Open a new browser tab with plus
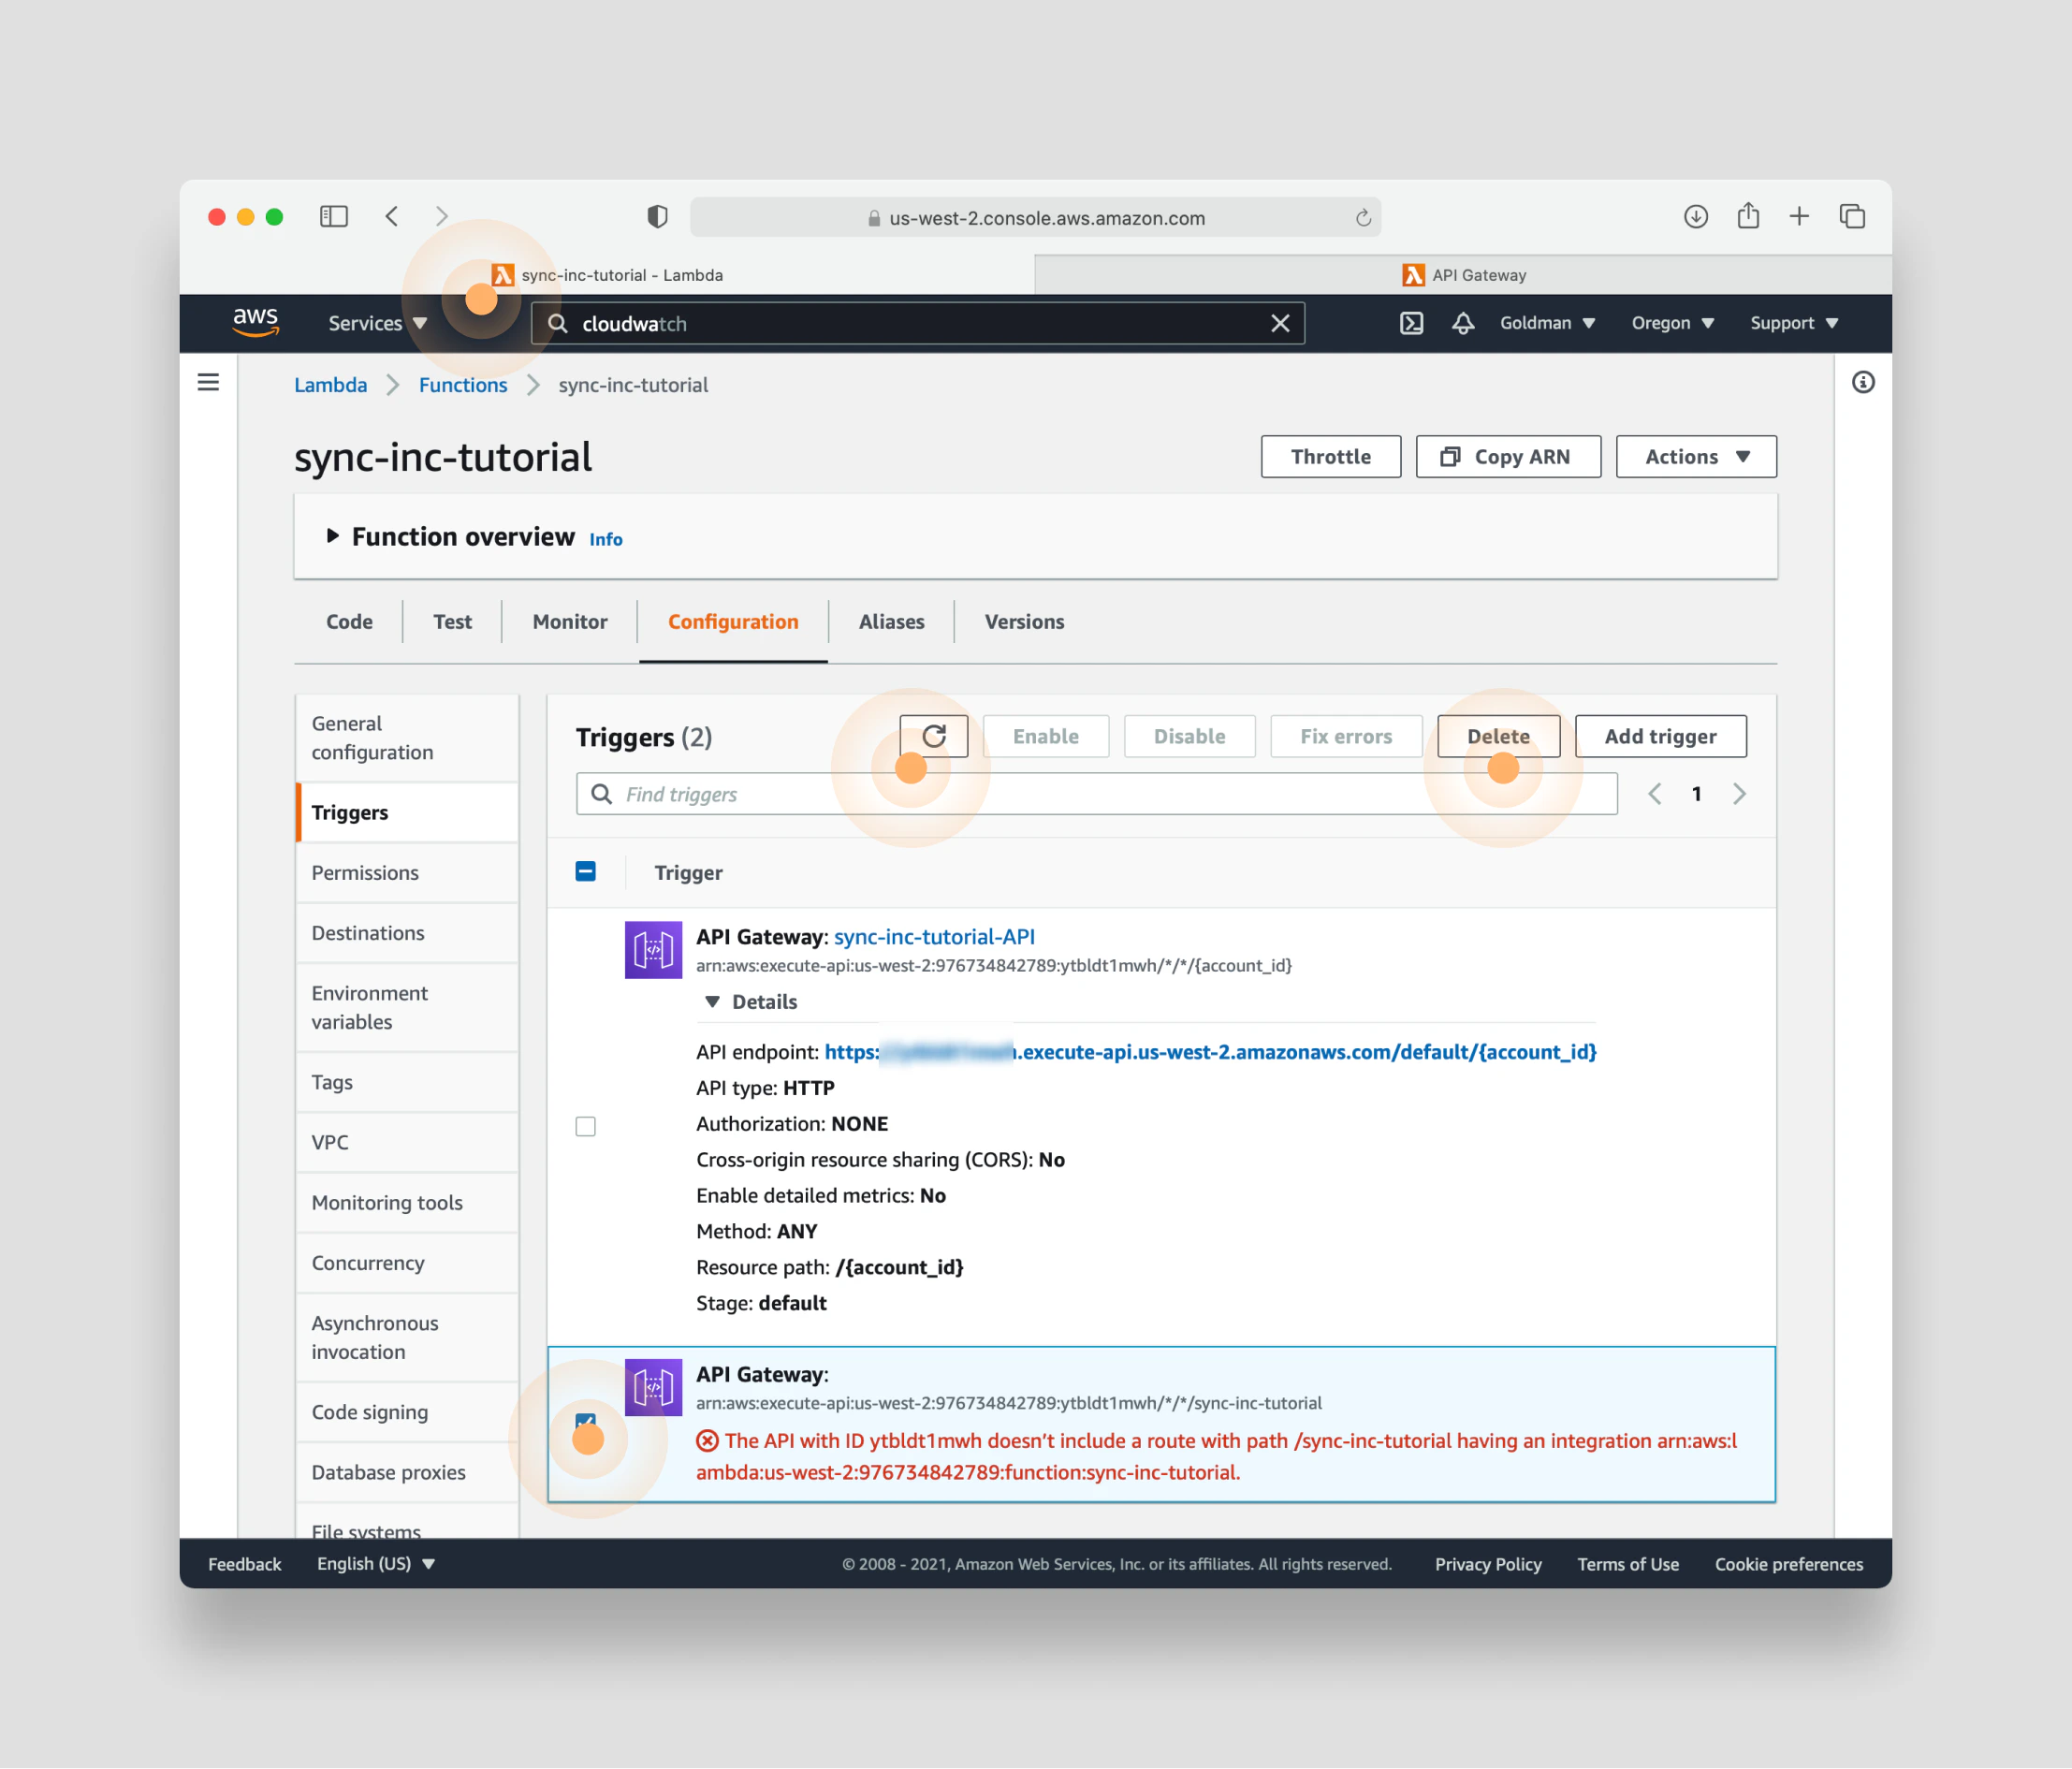2072x1769 pixels. [1799, 216]
